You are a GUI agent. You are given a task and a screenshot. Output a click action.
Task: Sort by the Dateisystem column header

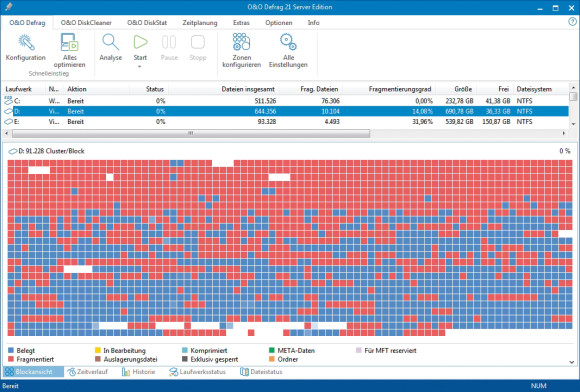click(x=534, y=89)
